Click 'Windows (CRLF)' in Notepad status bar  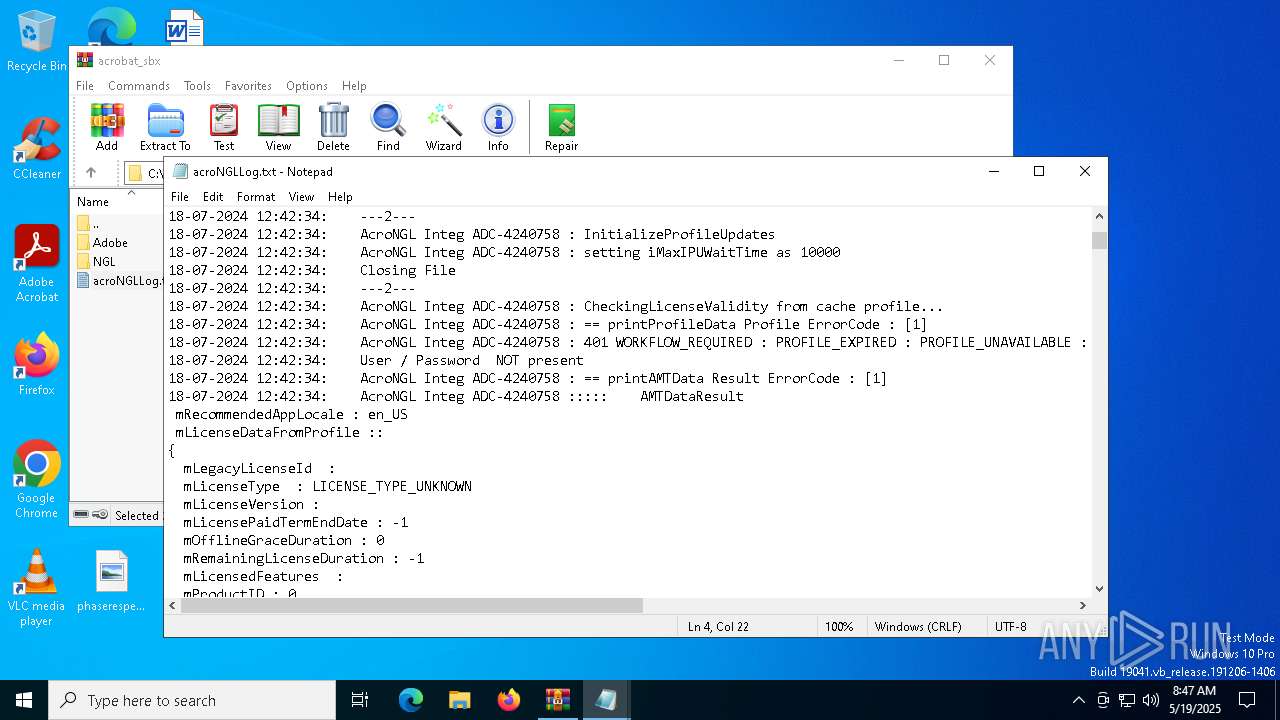[918, 627]
